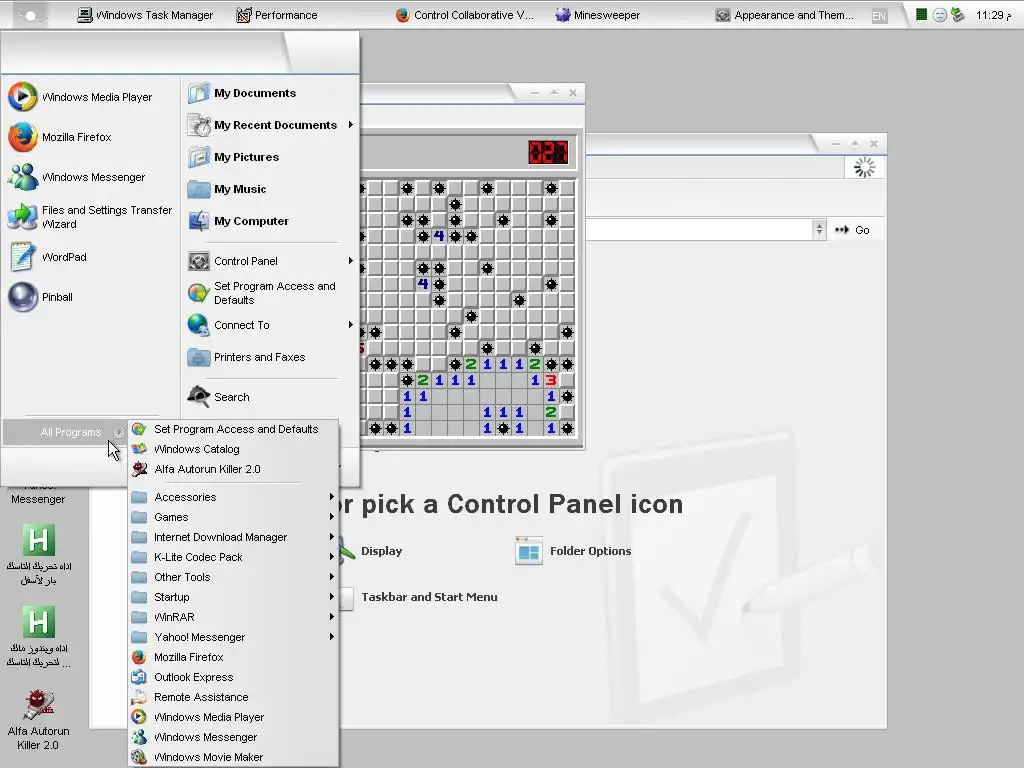This screenshot has height=768, width=1024.
Task: Open My Music folder
Action: [227, 189]
